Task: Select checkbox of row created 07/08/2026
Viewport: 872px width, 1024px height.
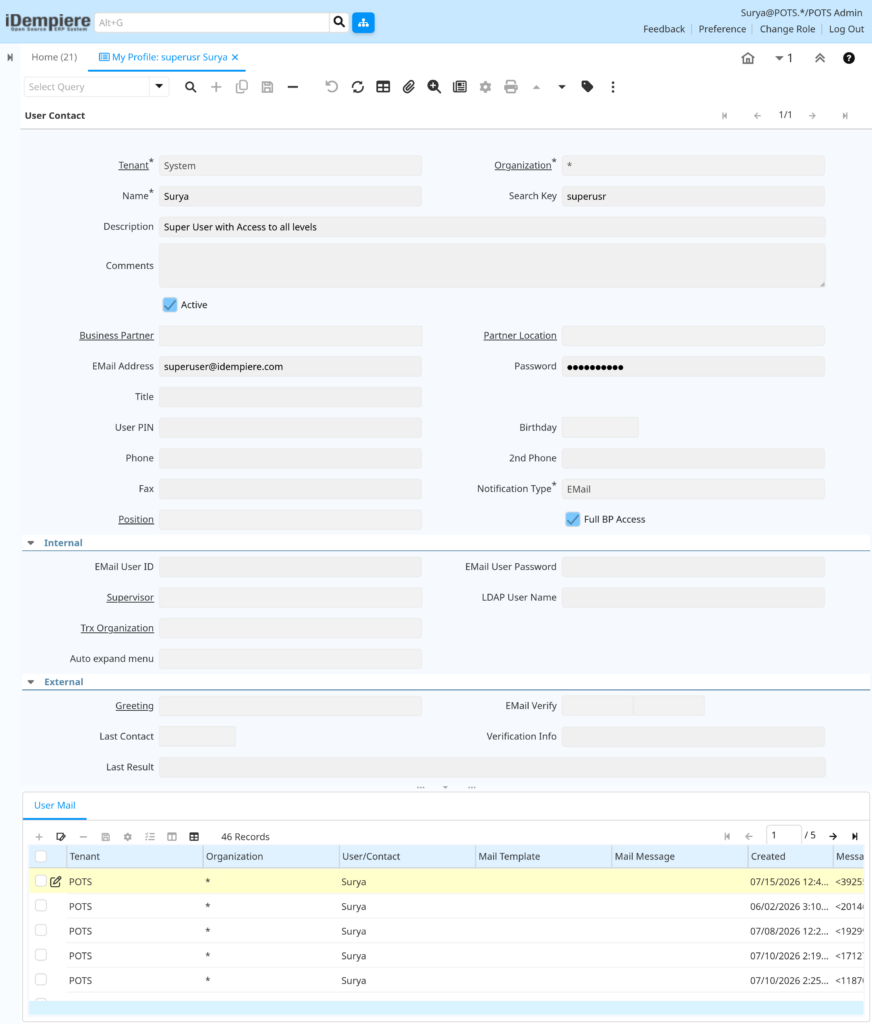Action: [x=40, y=931]
